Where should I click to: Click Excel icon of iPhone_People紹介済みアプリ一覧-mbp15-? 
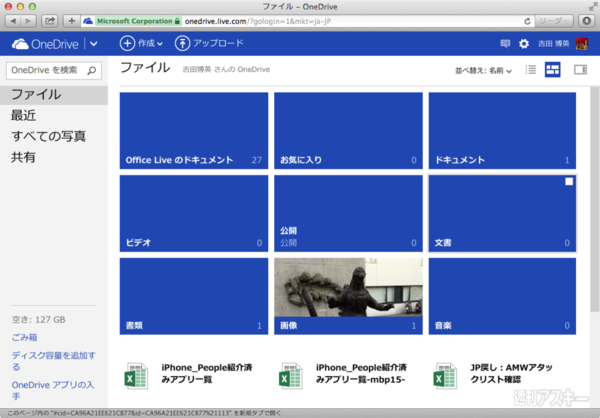pos(291,376)
